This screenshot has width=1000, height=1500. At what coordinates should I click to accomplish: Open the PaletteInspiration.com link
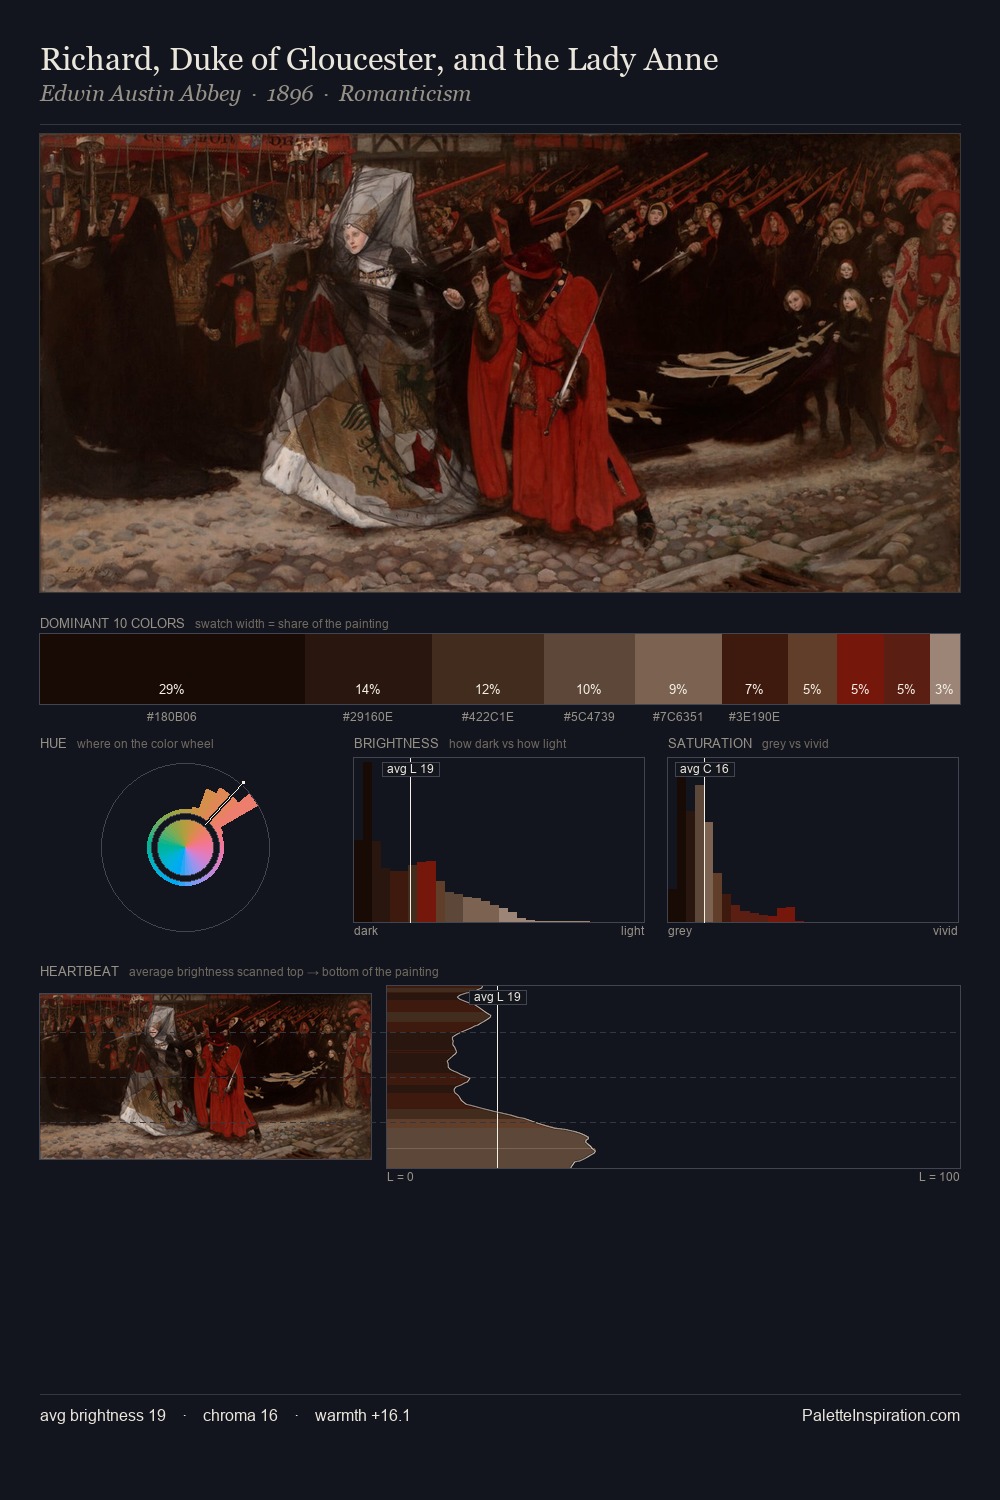point(881,1416)
